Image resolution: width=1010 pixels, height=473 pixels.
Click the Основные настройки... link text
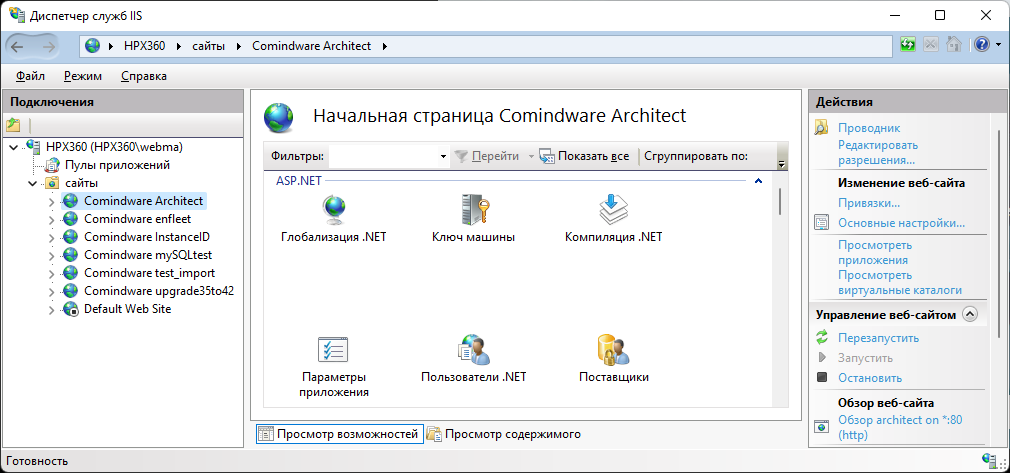coord(901,224)
